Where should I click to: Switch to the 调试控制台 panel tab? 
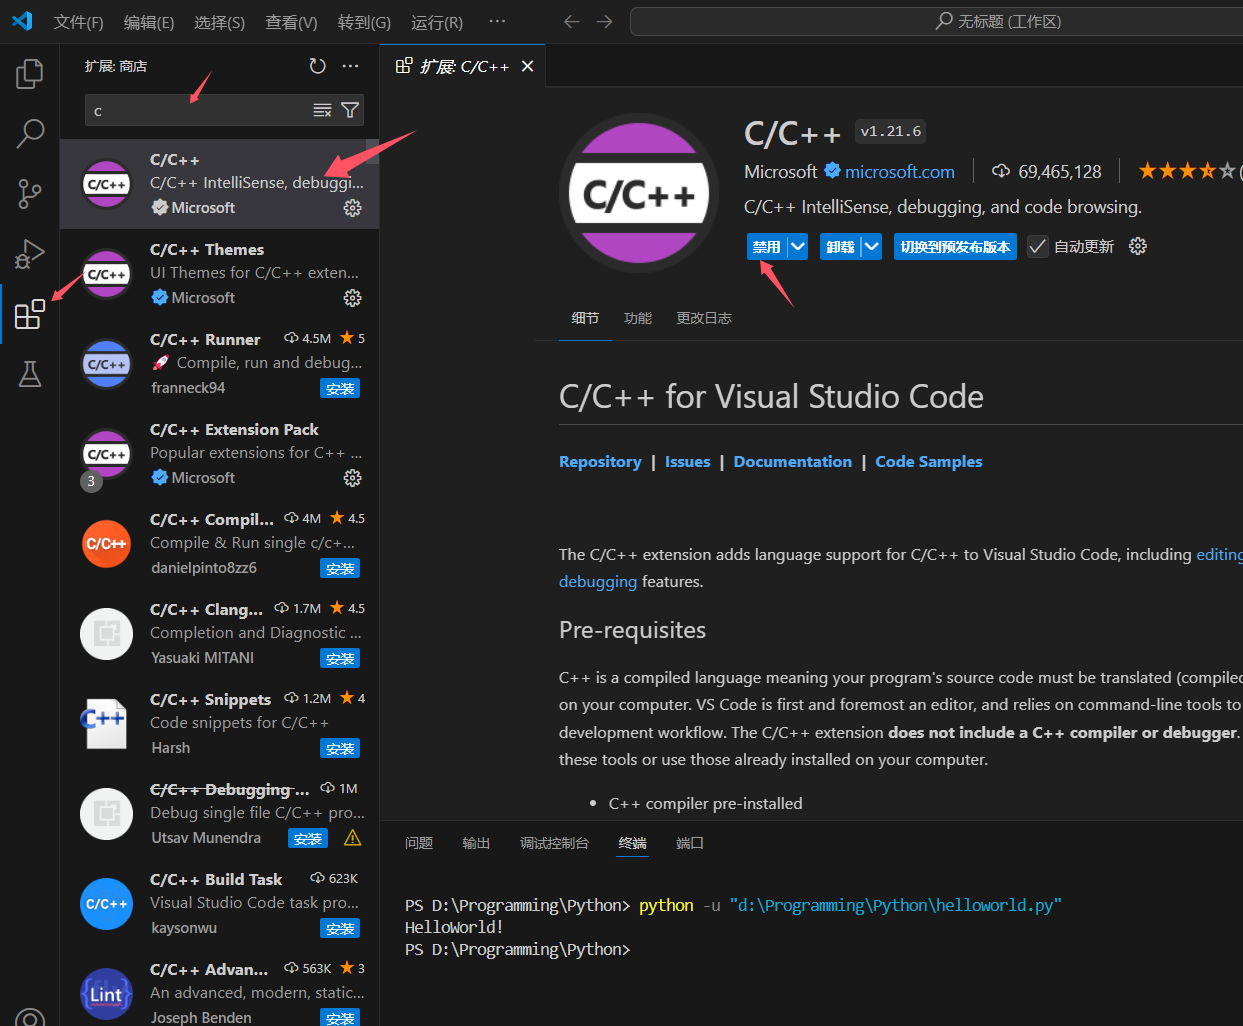coord(554,843)
